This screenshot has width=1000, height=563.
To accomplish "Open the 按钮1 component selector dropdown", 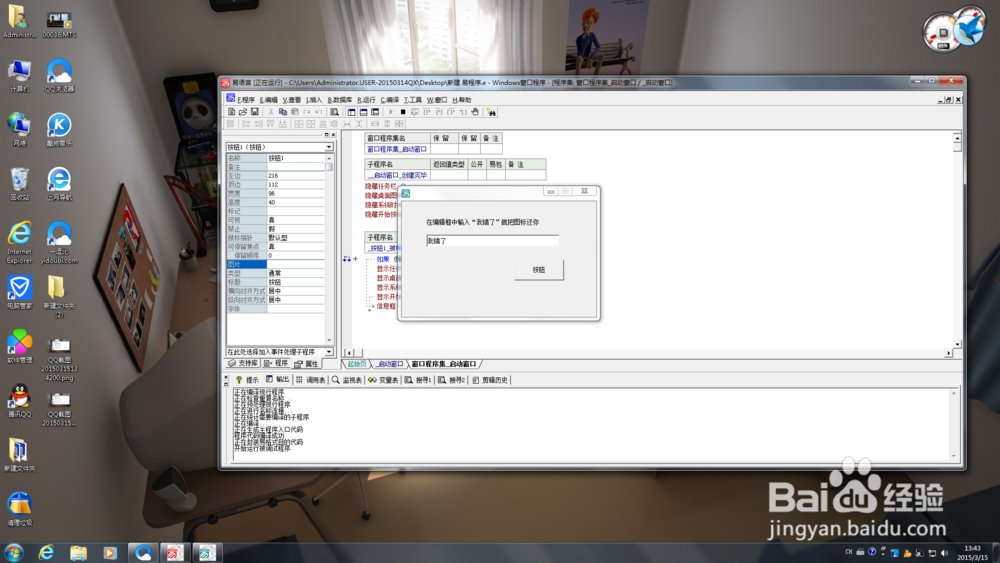I will [x=329, y=147].
